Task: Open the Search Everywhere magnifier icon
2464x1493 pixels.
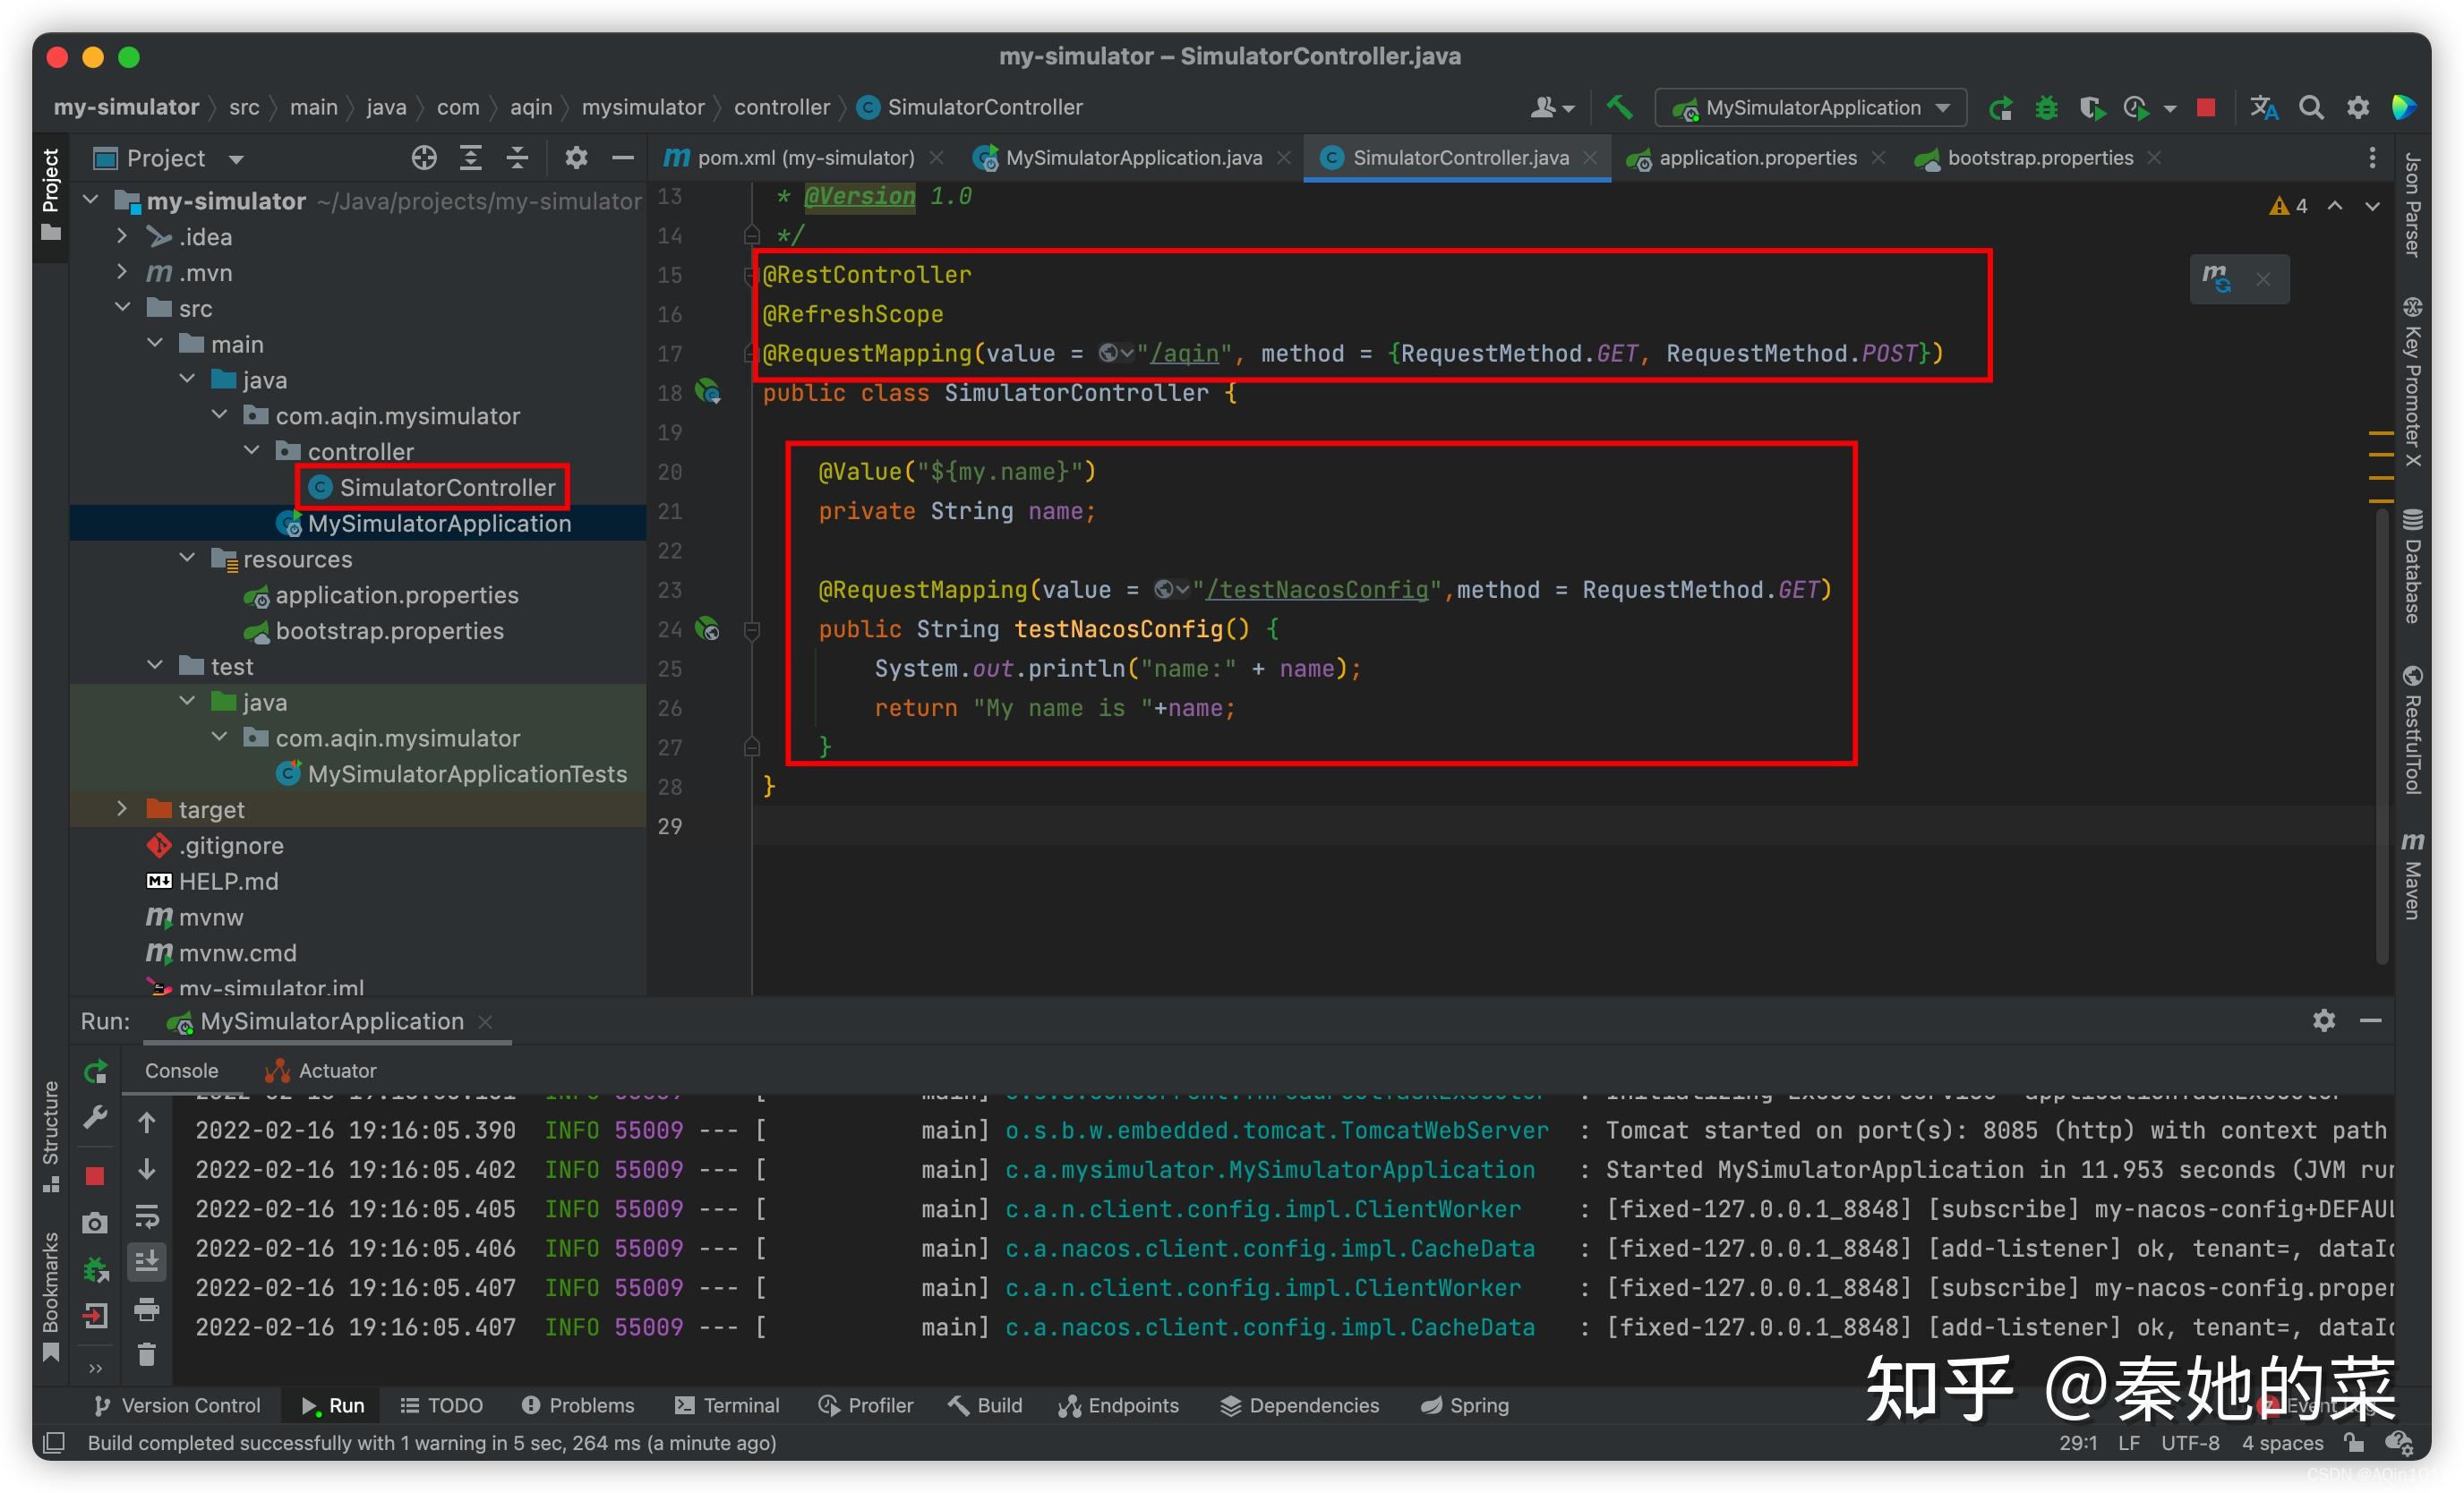Action: click(x=2311, y=107)
